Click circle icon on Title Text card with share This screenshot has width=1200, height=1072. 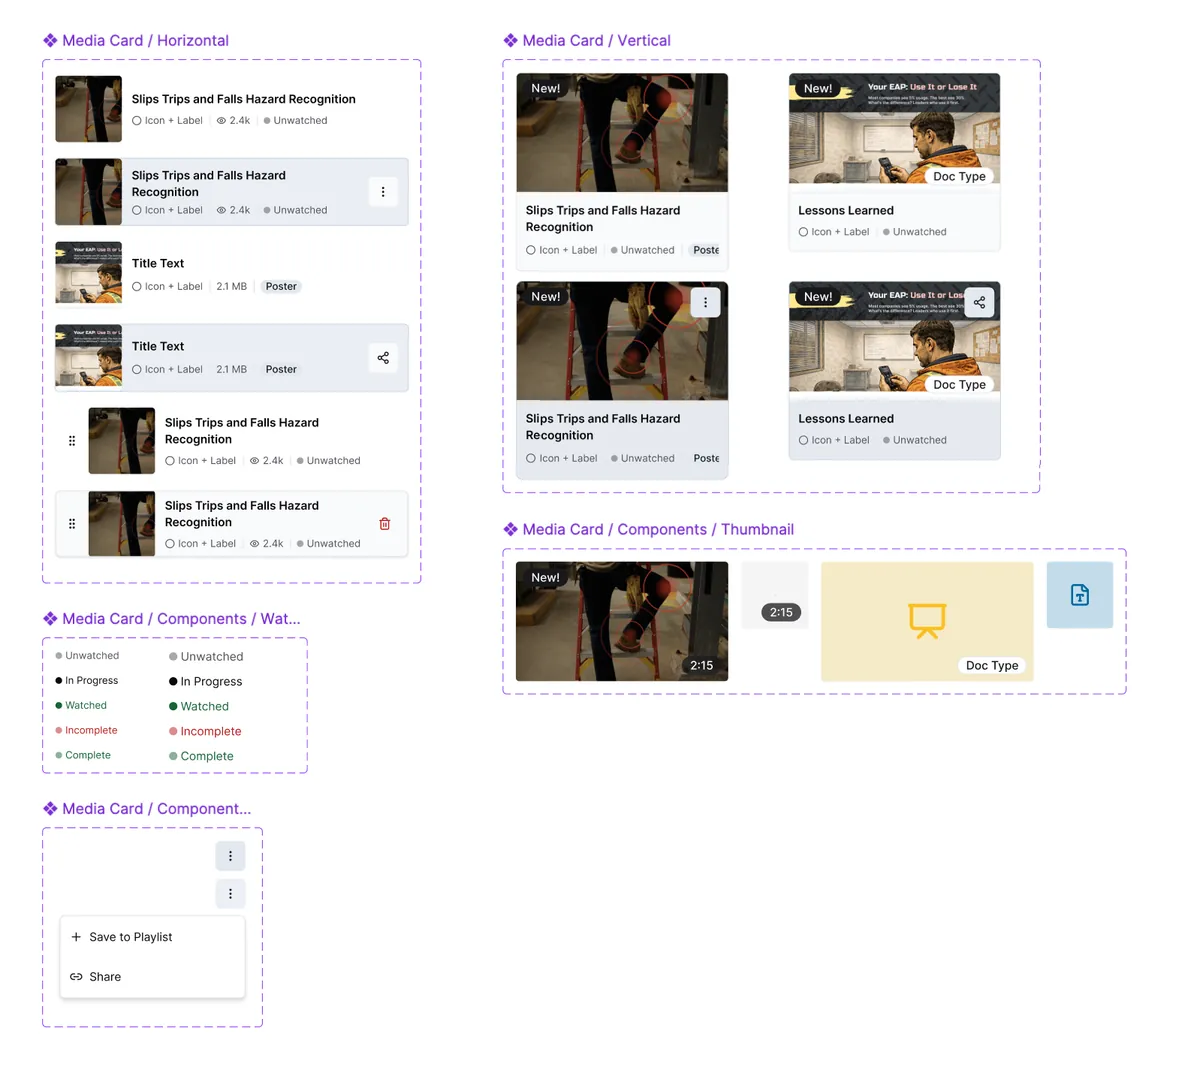(137, 370)
